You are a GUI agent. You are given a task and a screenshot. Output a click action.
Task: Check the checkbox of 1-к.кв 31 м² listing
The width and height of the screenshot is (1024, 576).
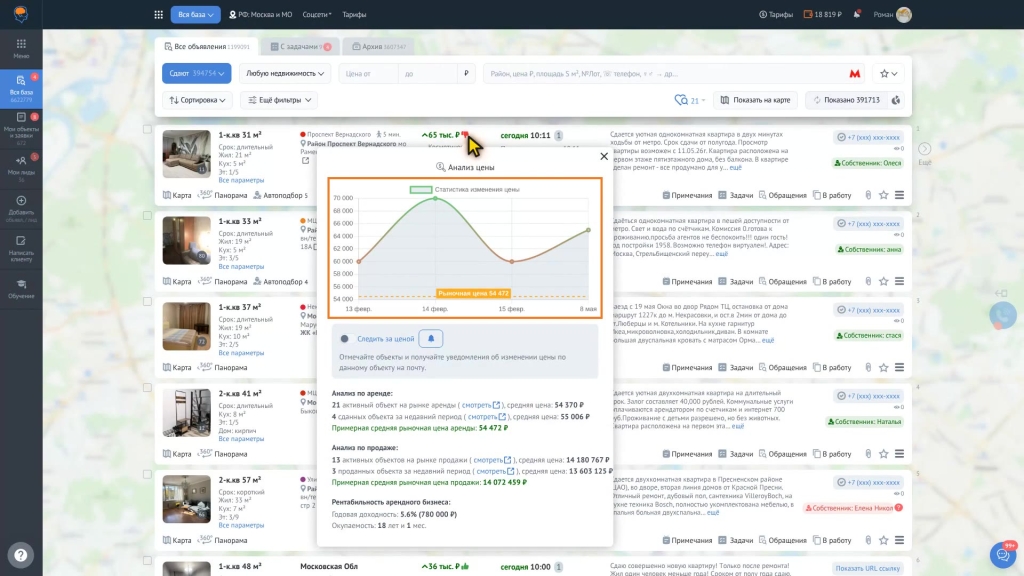(x=147, y=129)
